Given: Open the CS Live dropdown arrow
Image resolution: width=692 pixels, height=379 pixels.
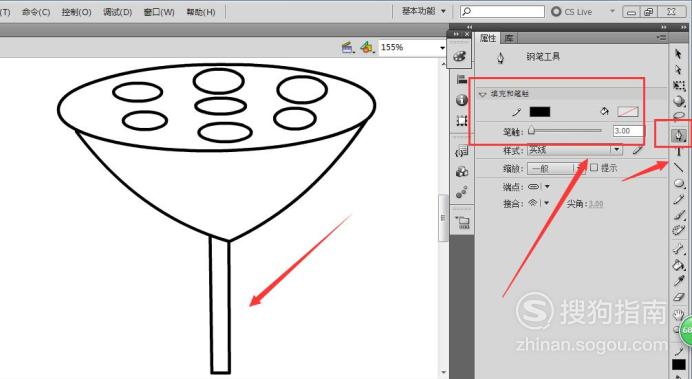Looking at the screenshot, I should point(612,11).
